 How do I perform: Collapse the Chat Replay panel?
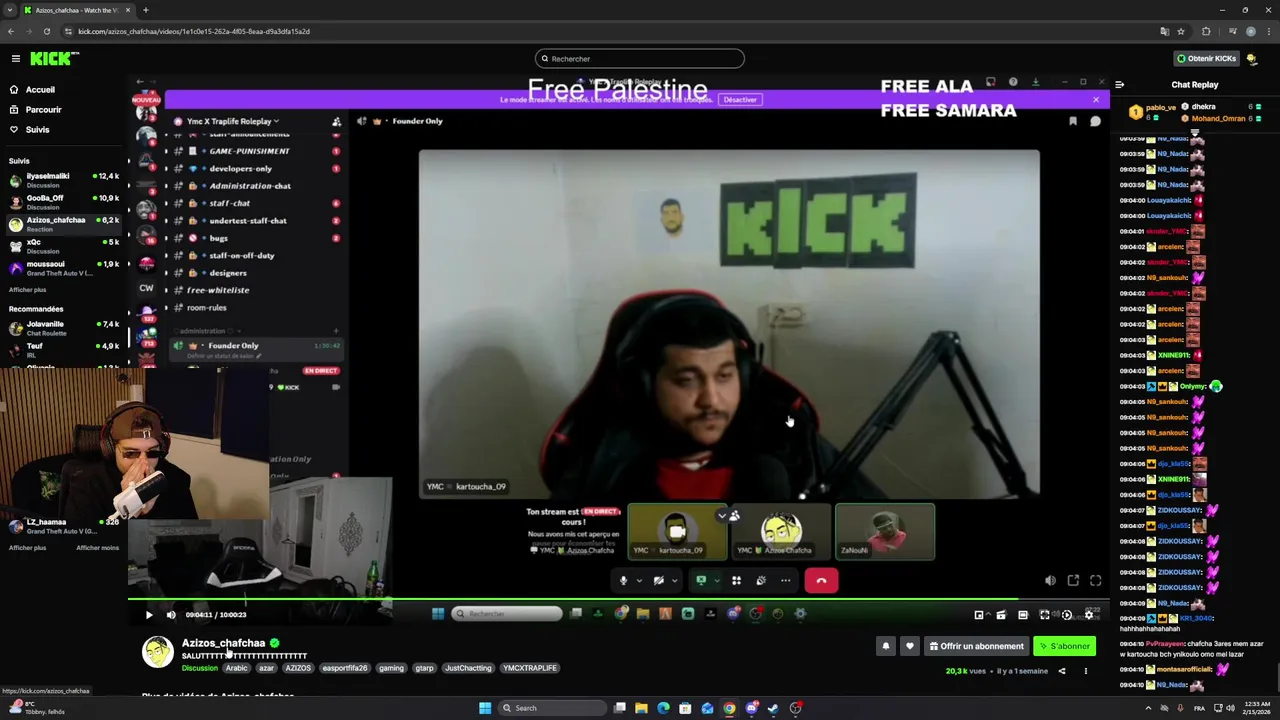click(x=1119, y=85)
